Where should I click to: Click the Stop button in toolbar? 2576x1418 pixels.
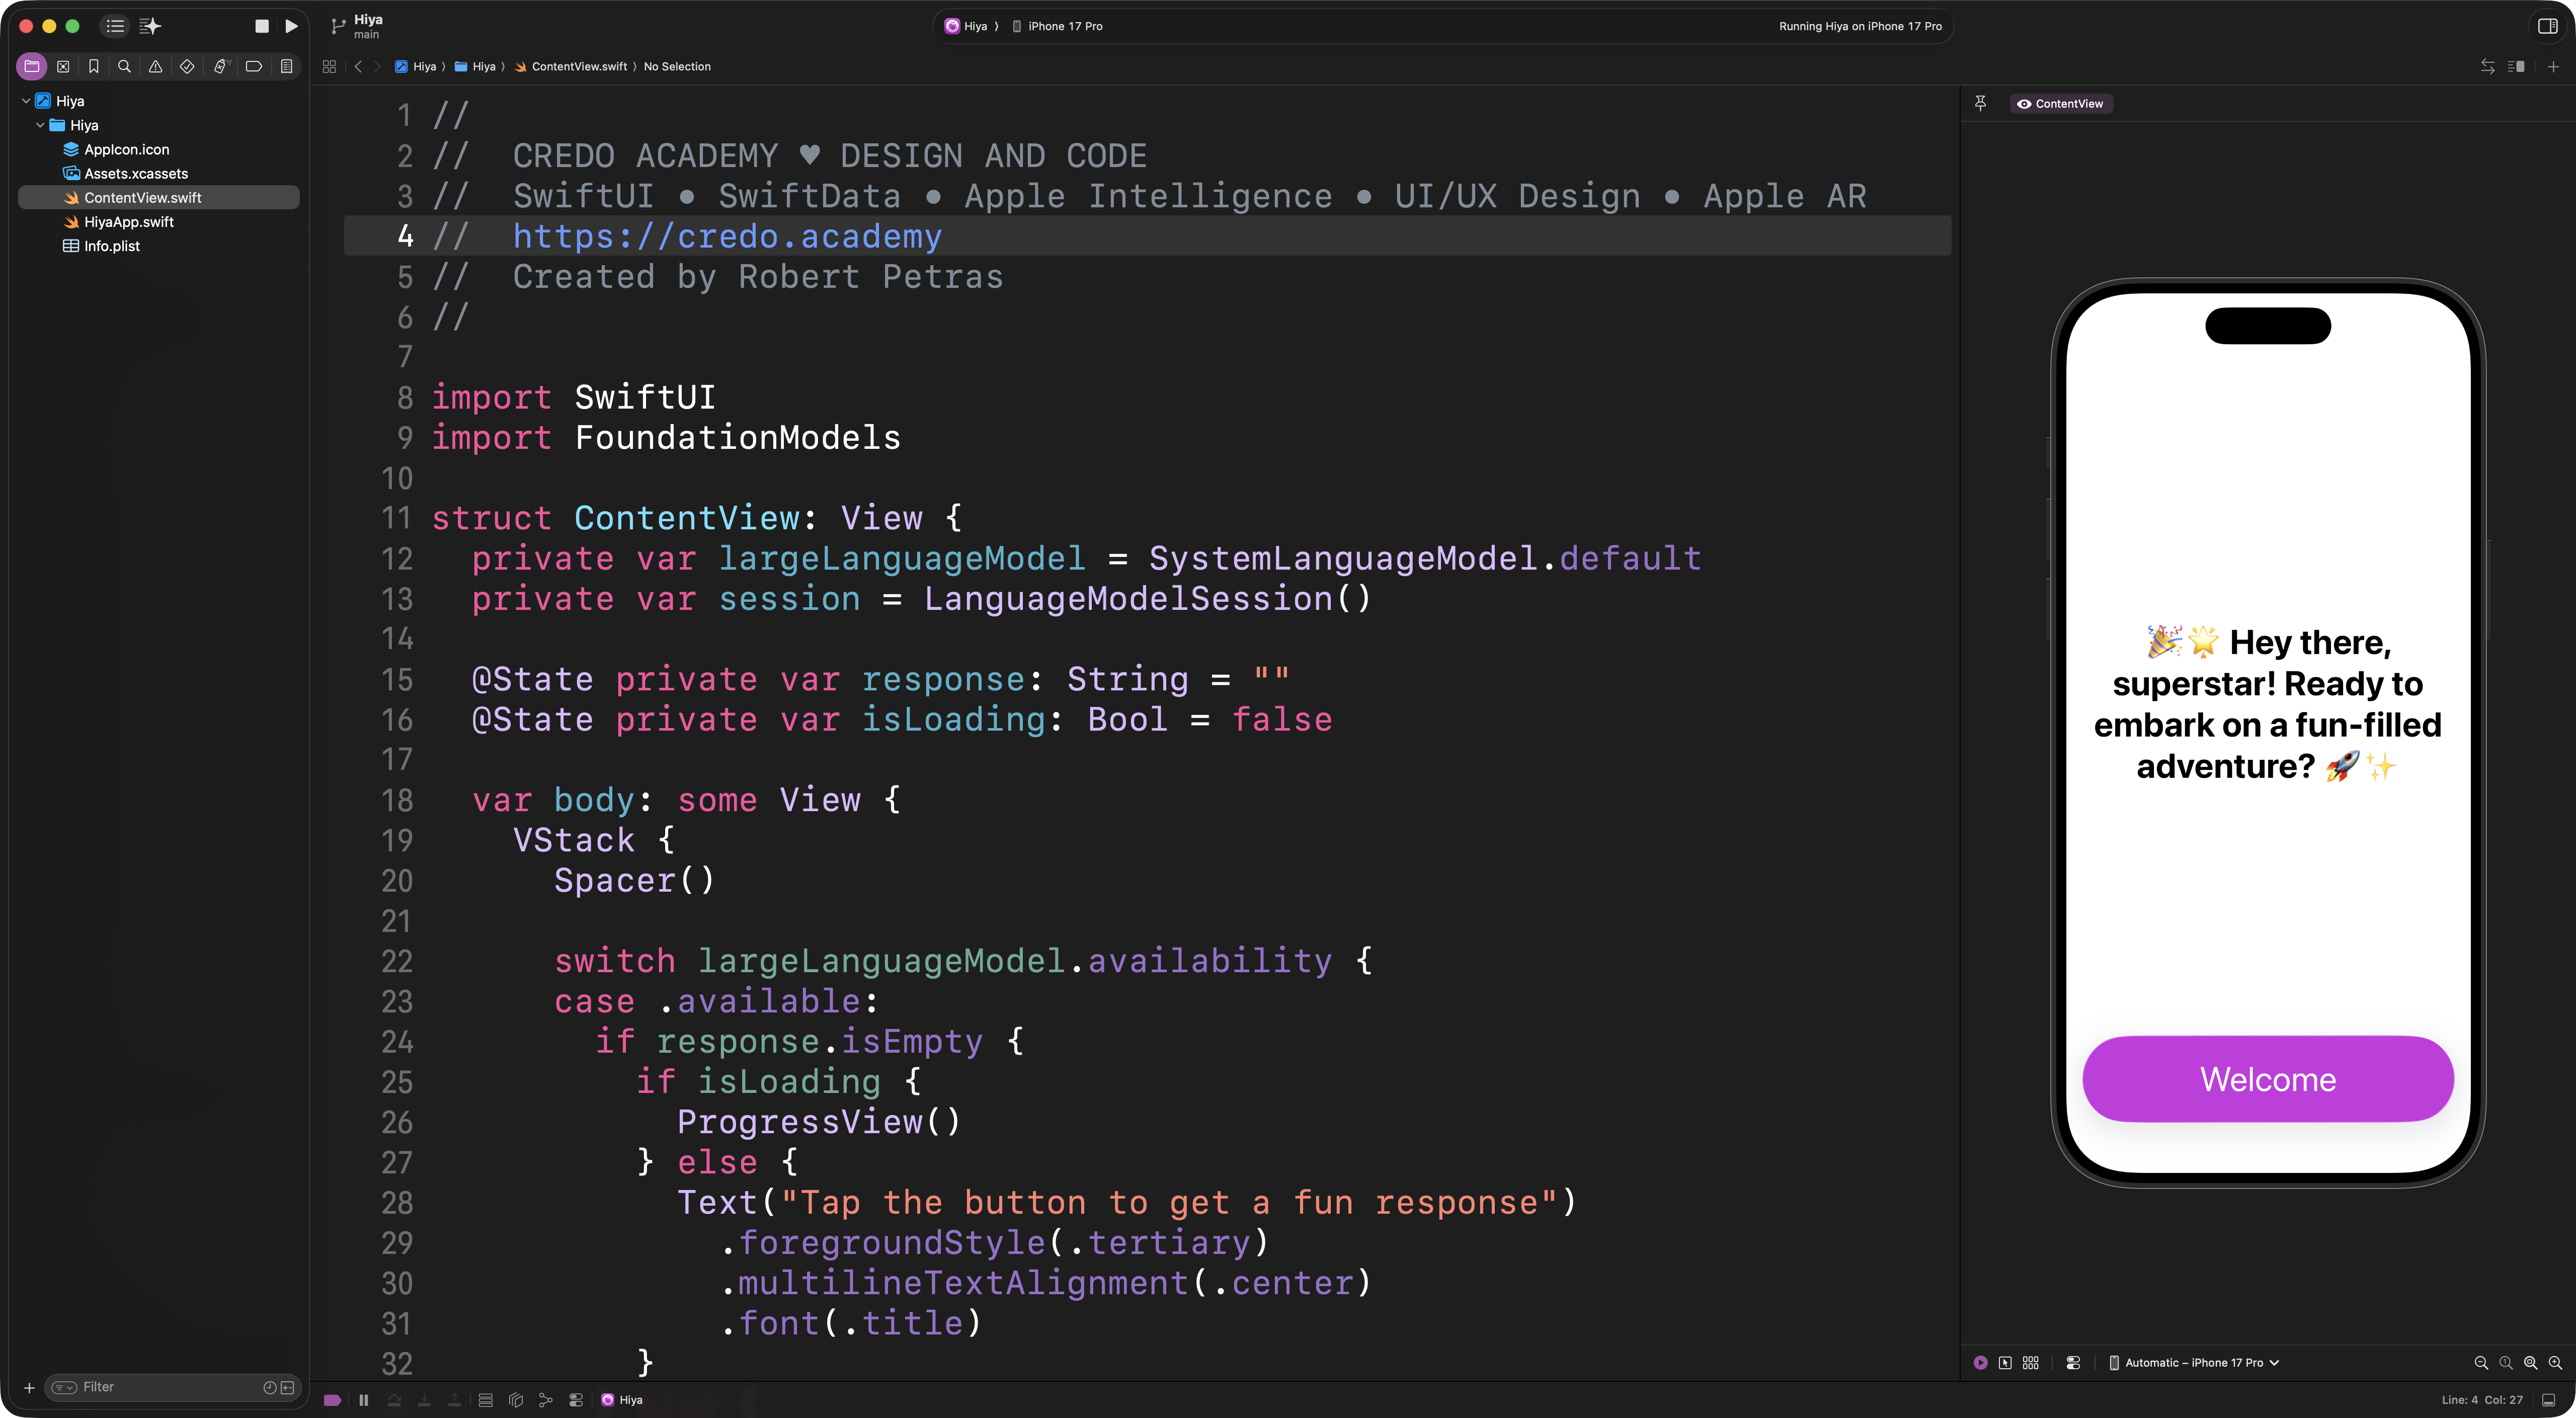pos(262,26)
